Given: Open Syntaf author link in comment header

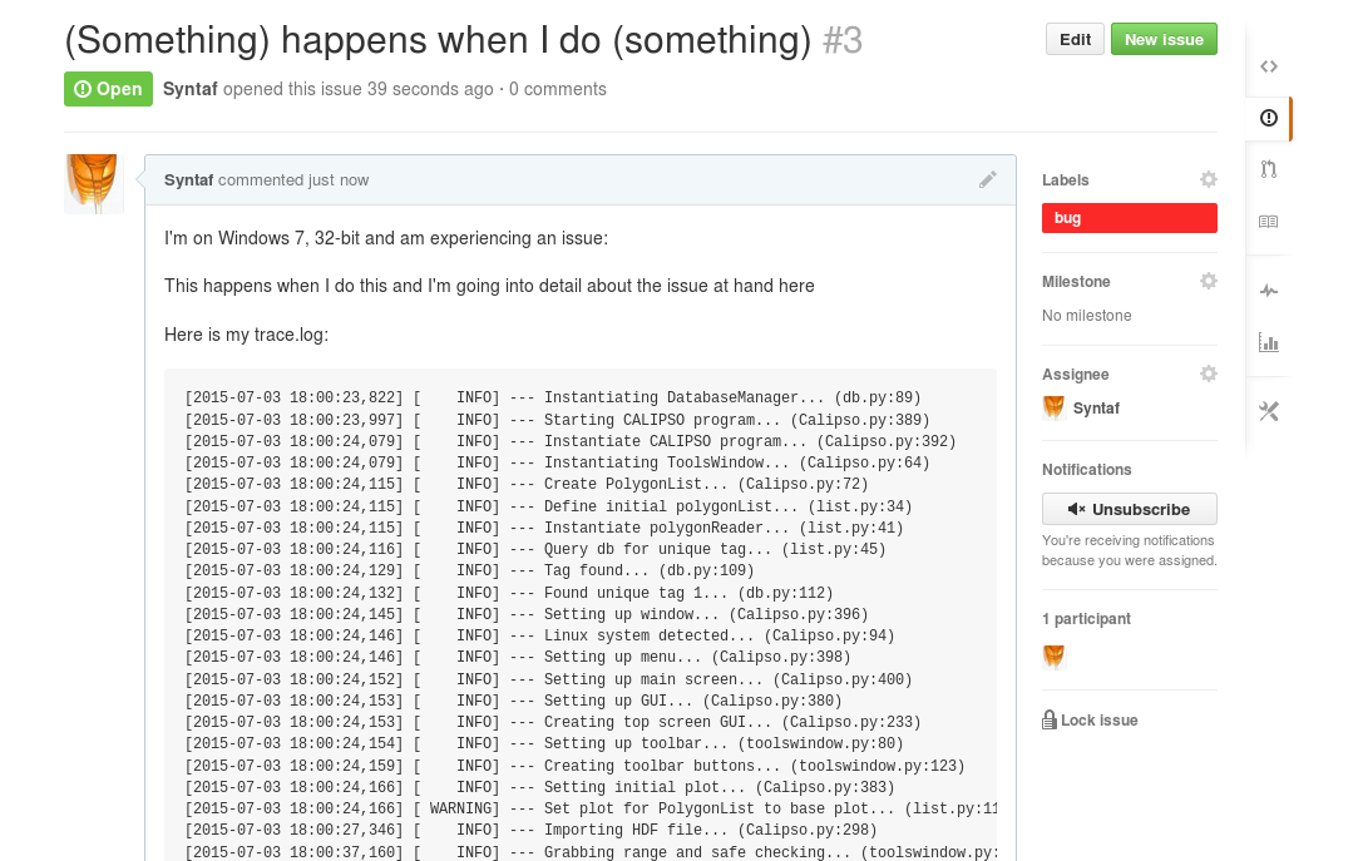Looking at the screenshot, I should point(189,180).
